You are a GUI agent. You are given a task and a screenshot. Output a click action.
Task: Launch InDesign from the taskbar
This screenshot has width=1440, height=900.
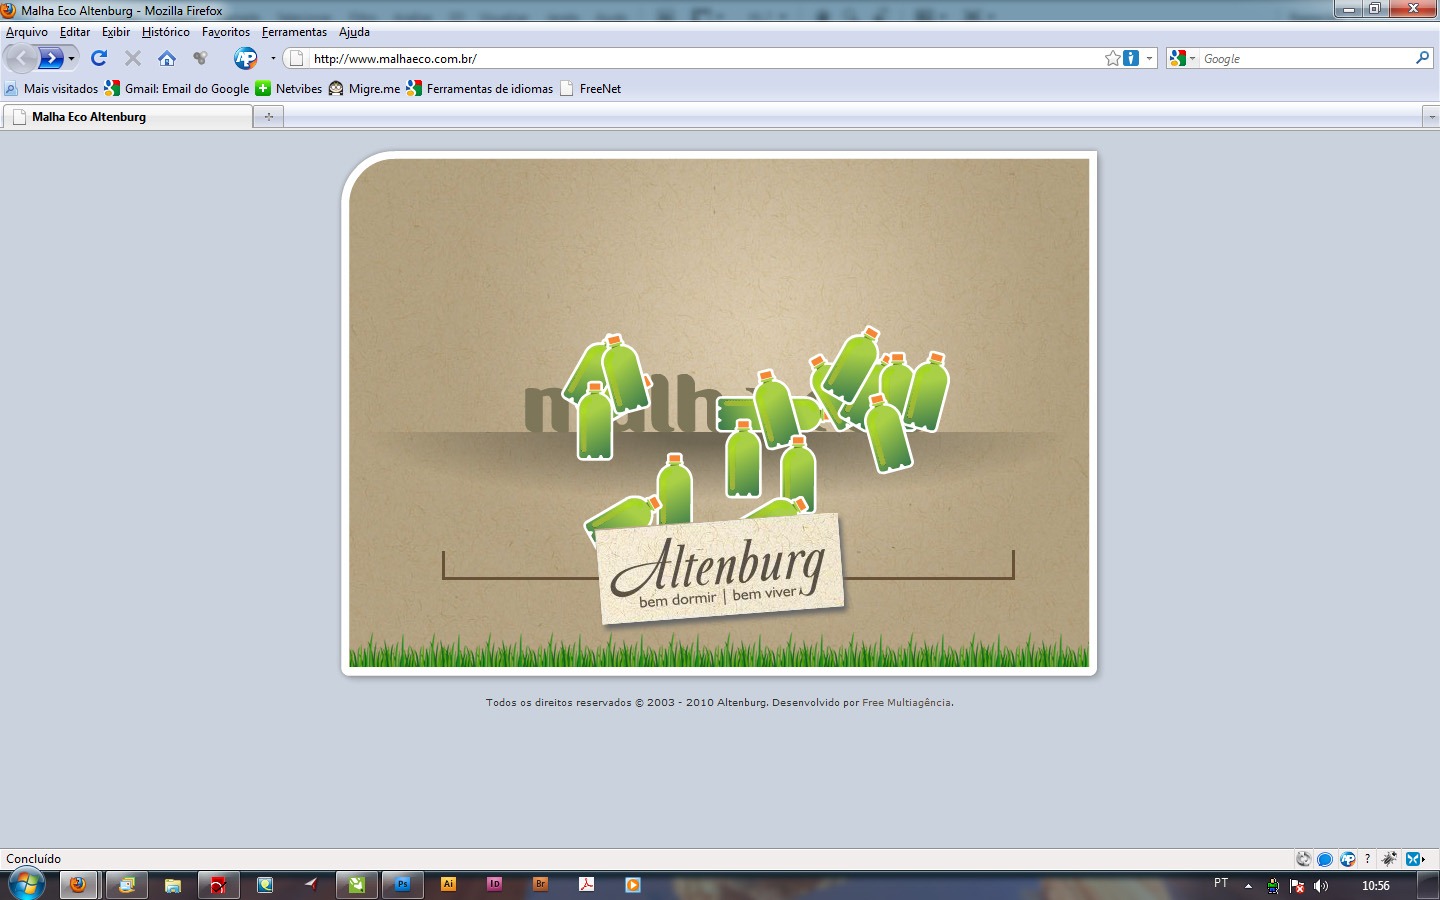(494, 885)
